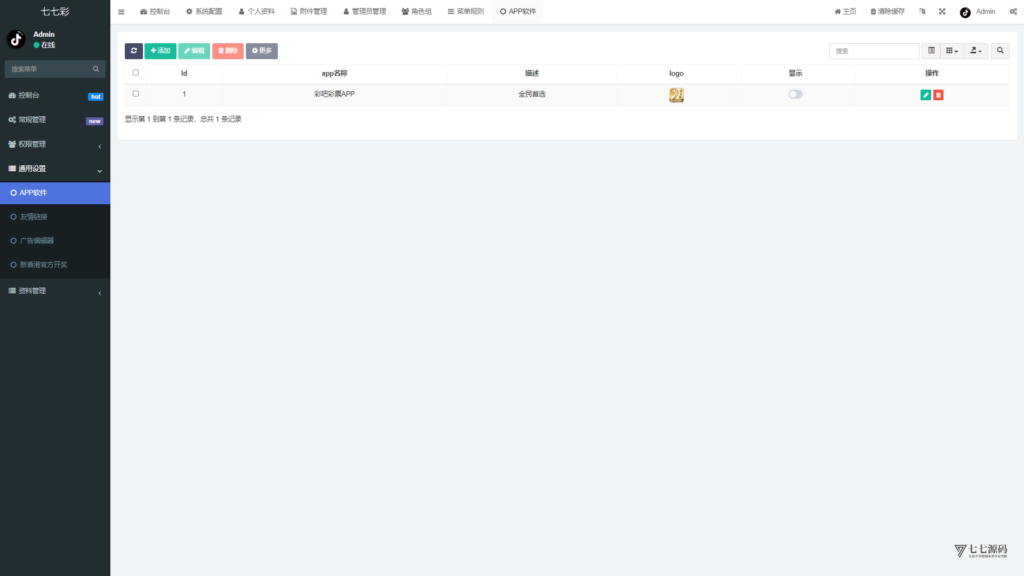Open the export dropdown in the table toolbar

tap(976, 50)
